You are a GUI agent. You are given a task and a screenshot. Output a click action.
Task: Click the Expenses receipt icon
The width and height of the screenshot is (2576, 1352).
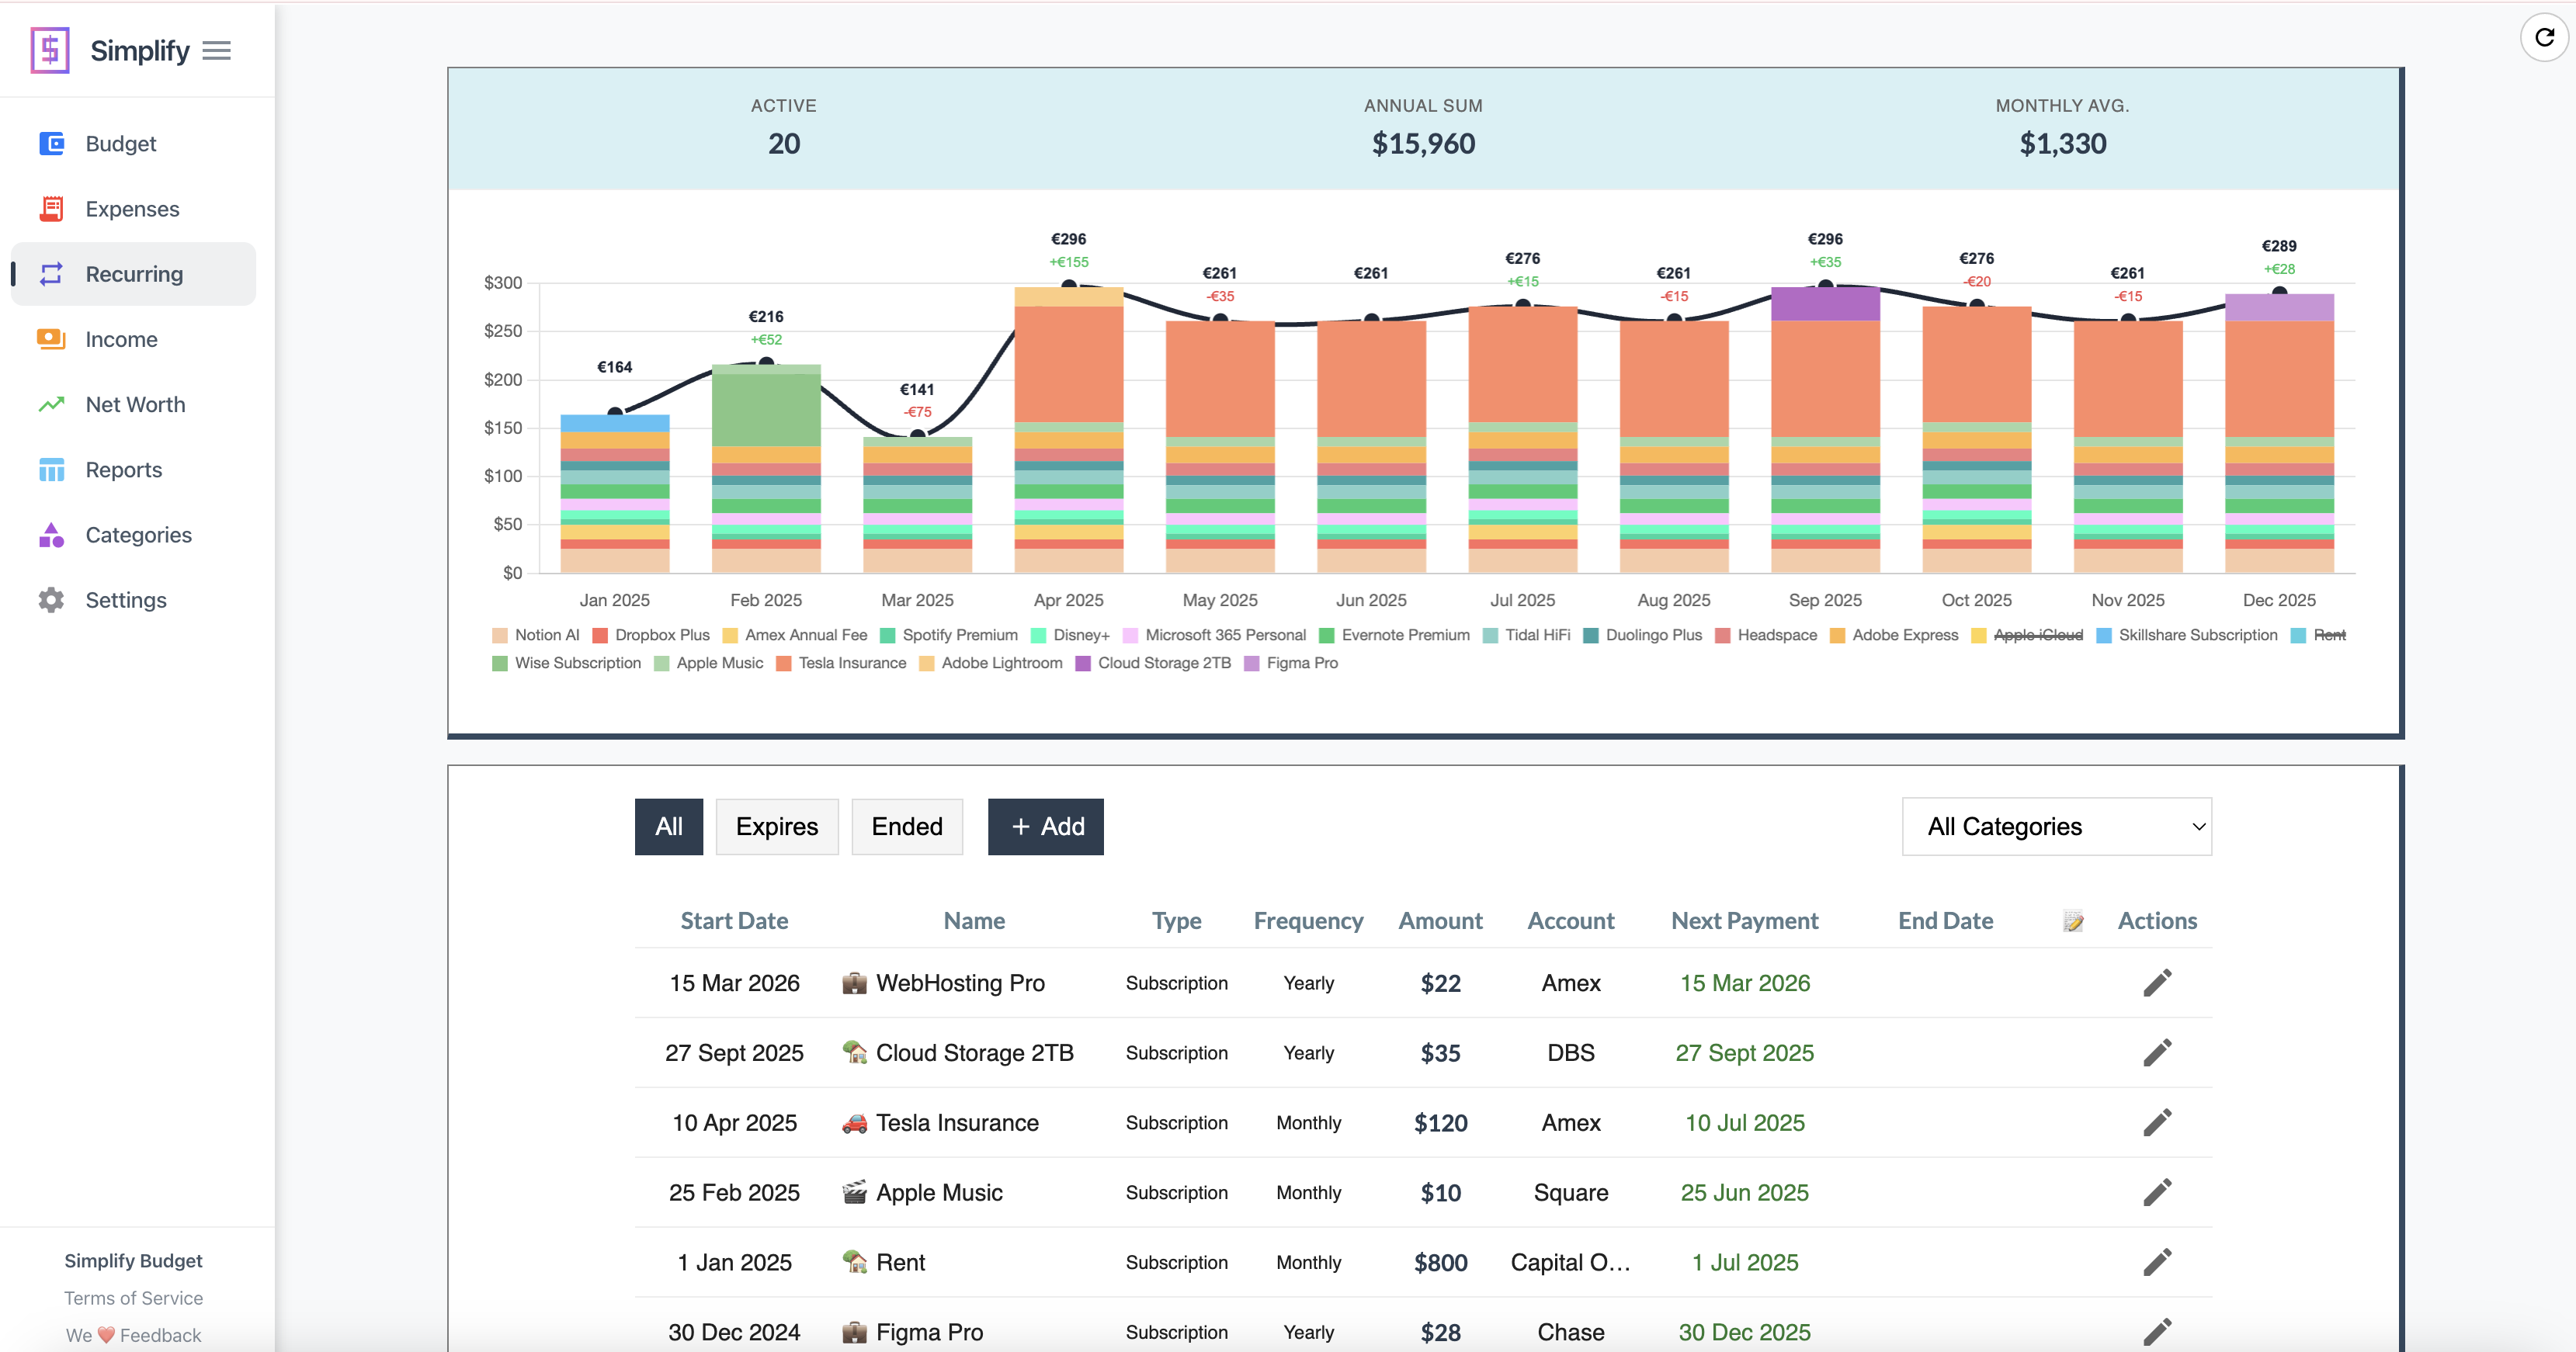click(x=51, y=209)
